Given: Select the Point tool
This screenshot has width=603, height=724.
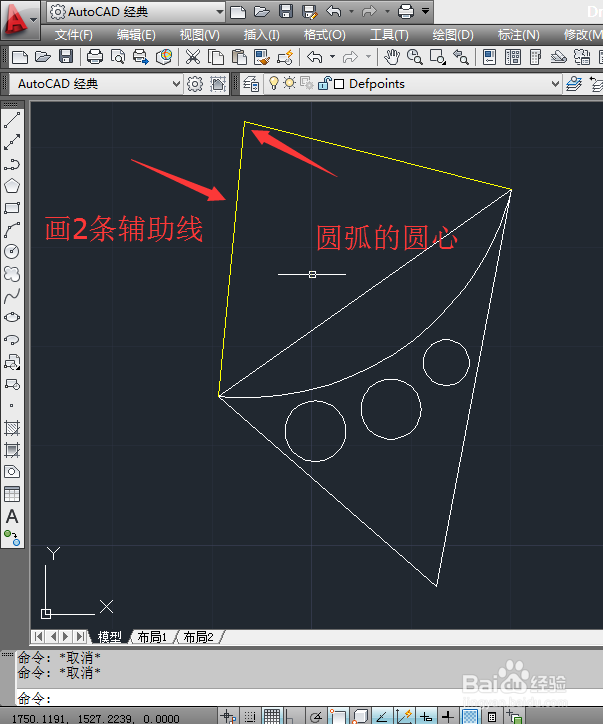Looking at the screenshot, I should click(x=12, y=406).
